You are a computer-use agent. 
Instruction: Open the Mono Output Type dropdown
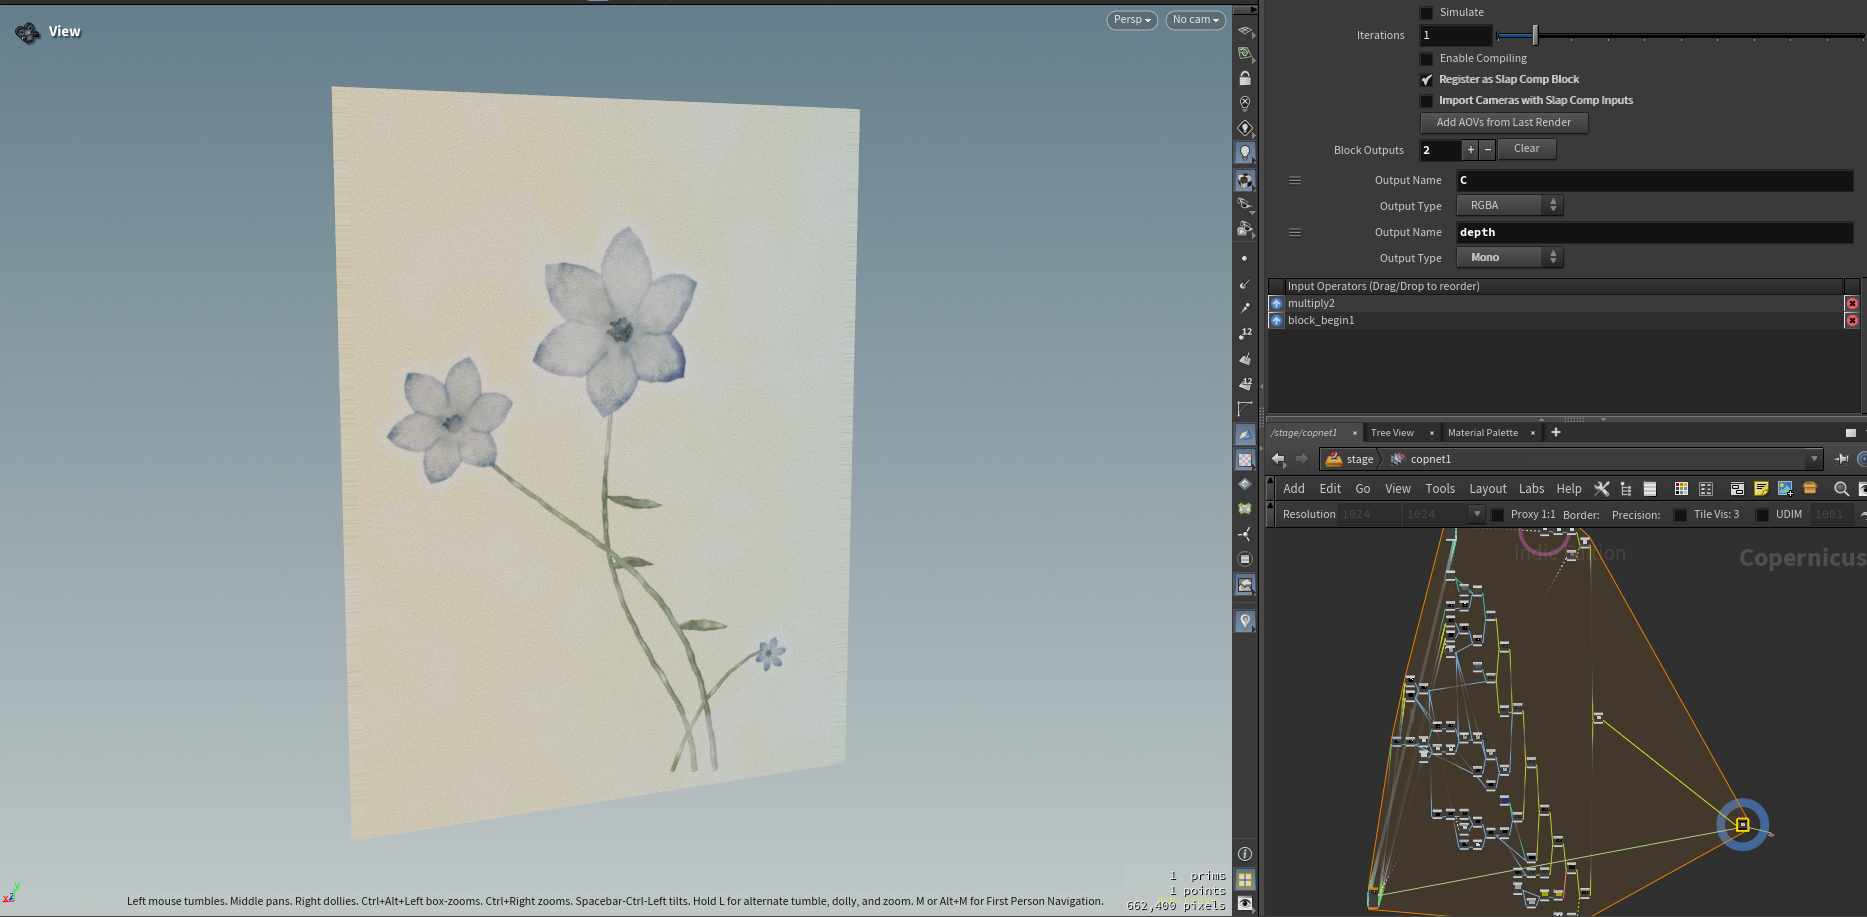(x=1510, y=257)
